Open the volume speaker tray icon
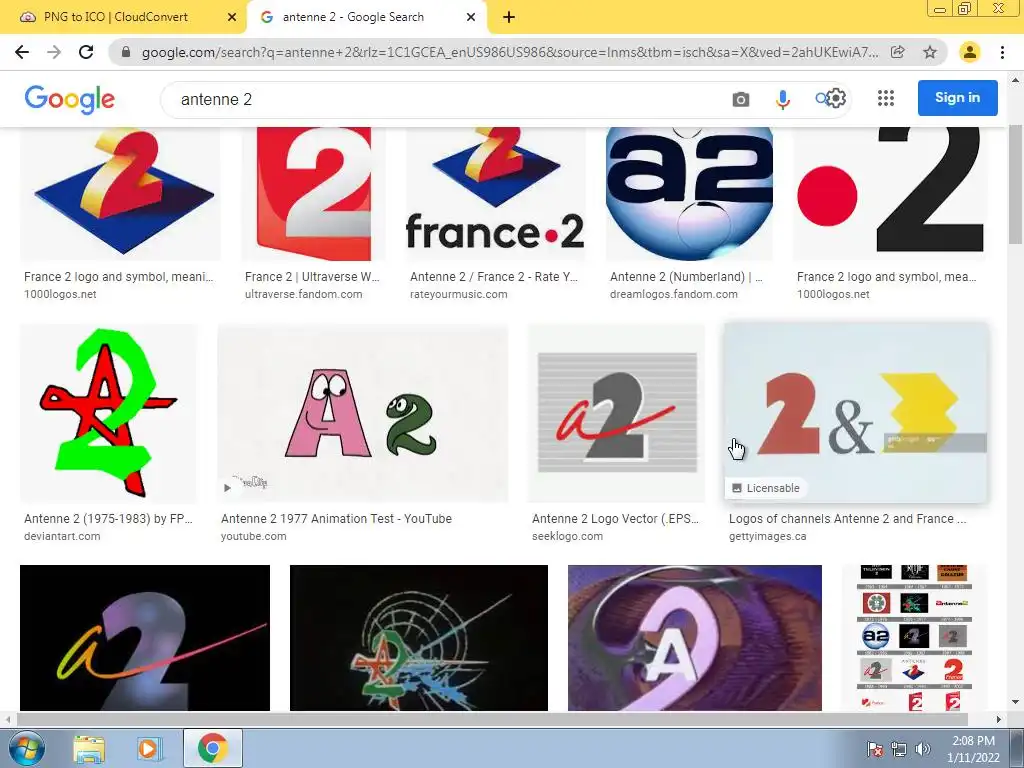1024x768 pixels. 922,749
